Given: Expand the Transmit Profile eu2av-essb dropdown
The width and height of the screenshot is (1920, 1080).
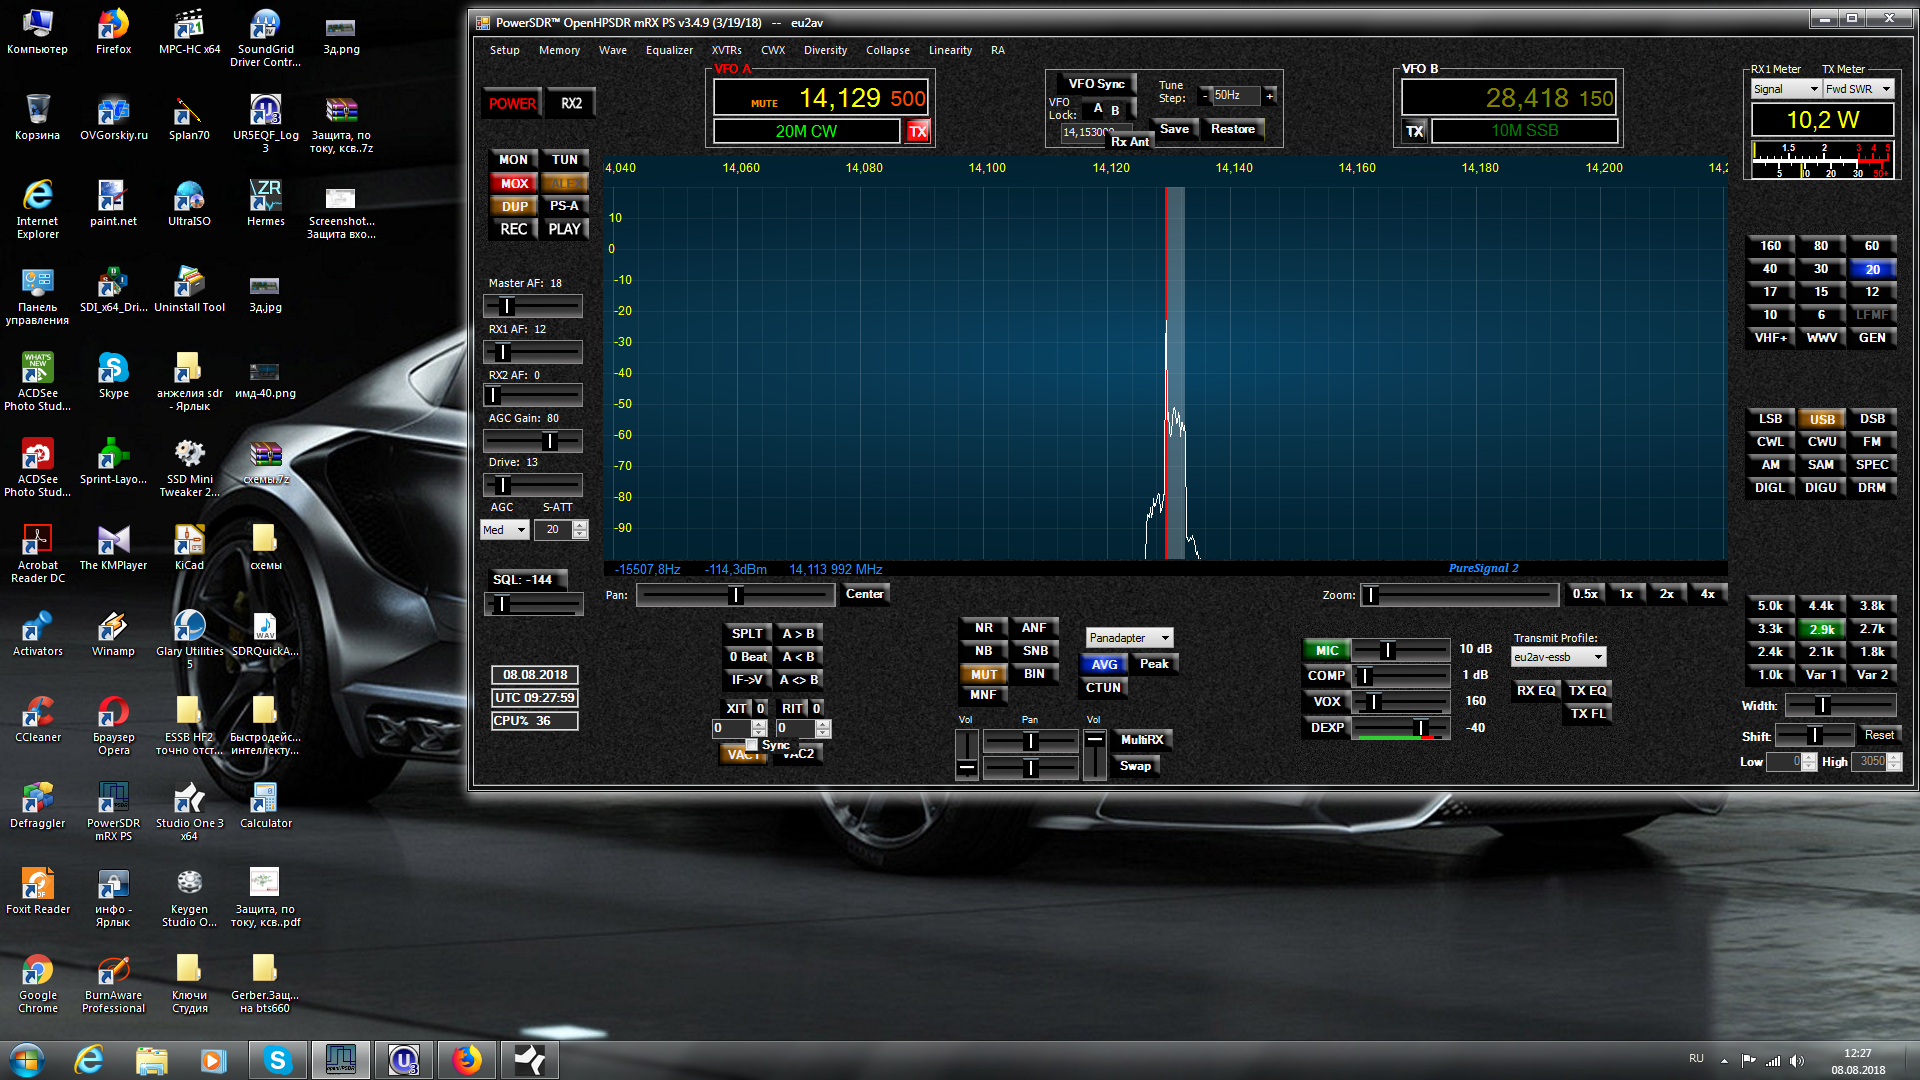Looking at the screenshot, I should click(x=1598, y=657).
